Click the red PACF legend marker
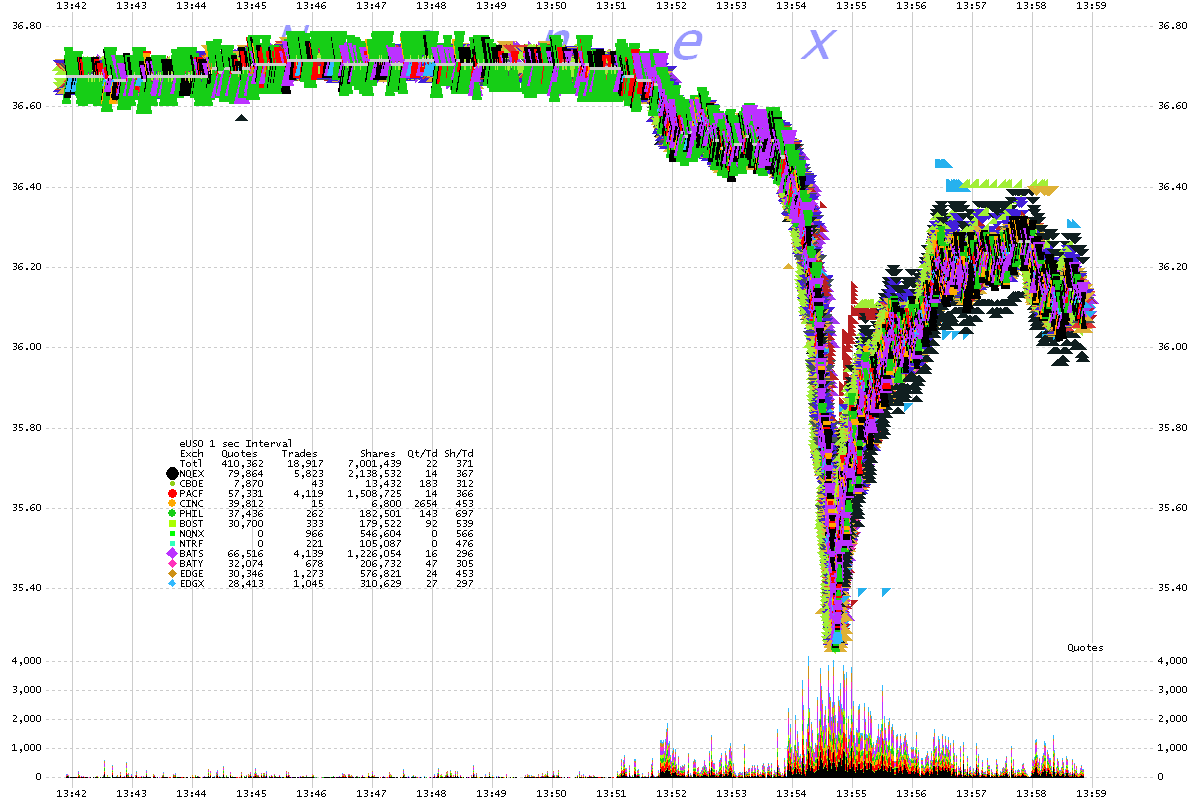The image size is (1200, 800). [x=172, y=493]
